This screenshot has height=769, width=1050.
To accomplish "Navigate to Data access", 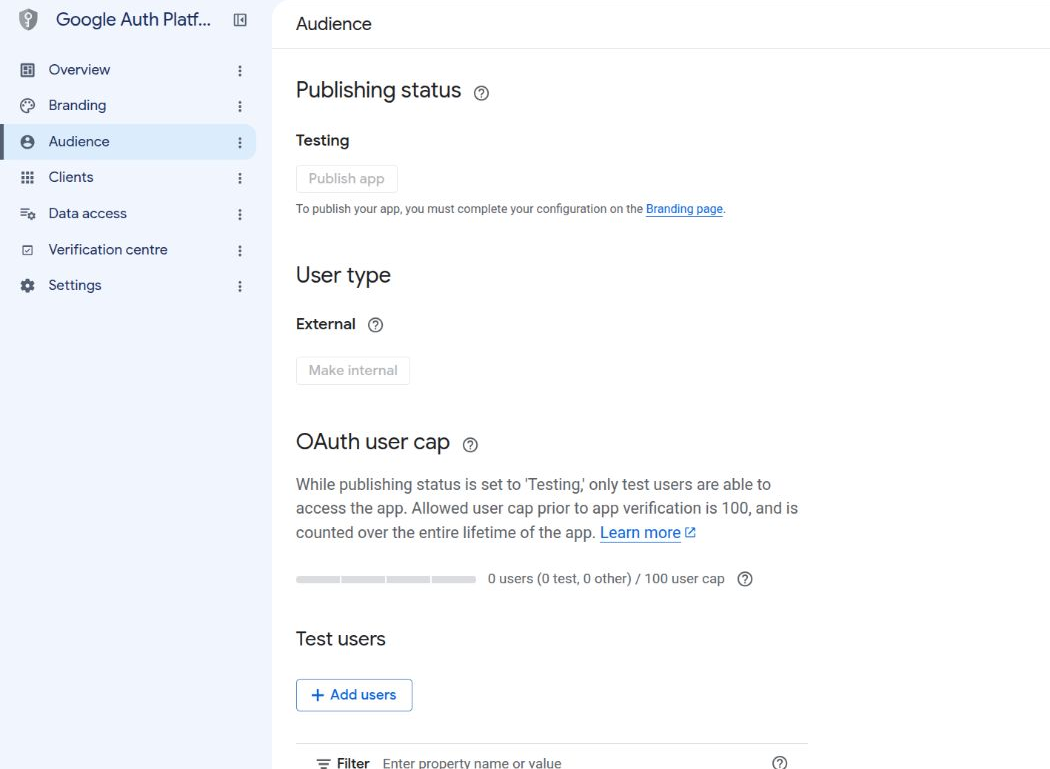I will 88,214.
